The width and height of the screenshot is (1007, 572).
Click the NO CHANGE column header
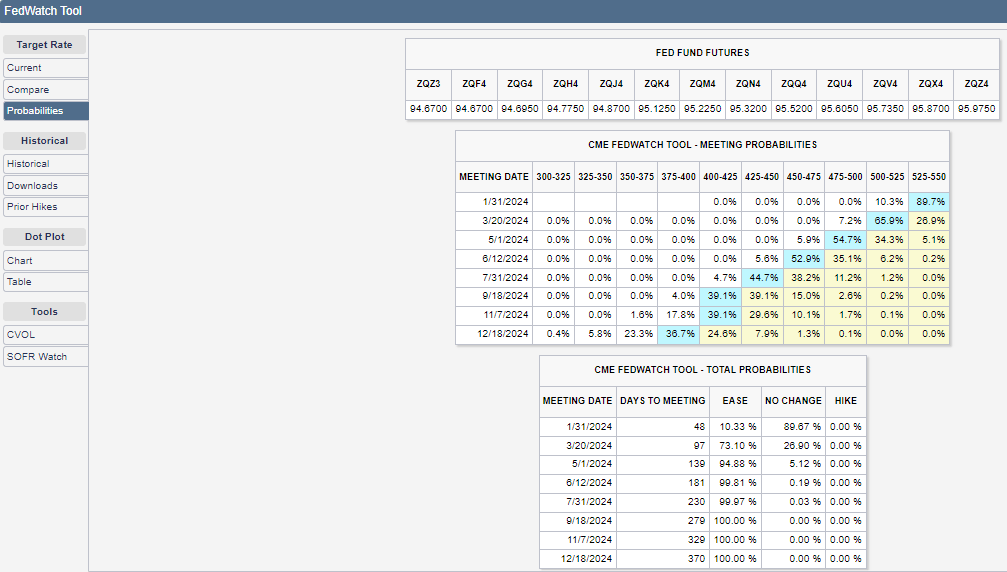tap(793, 401)
